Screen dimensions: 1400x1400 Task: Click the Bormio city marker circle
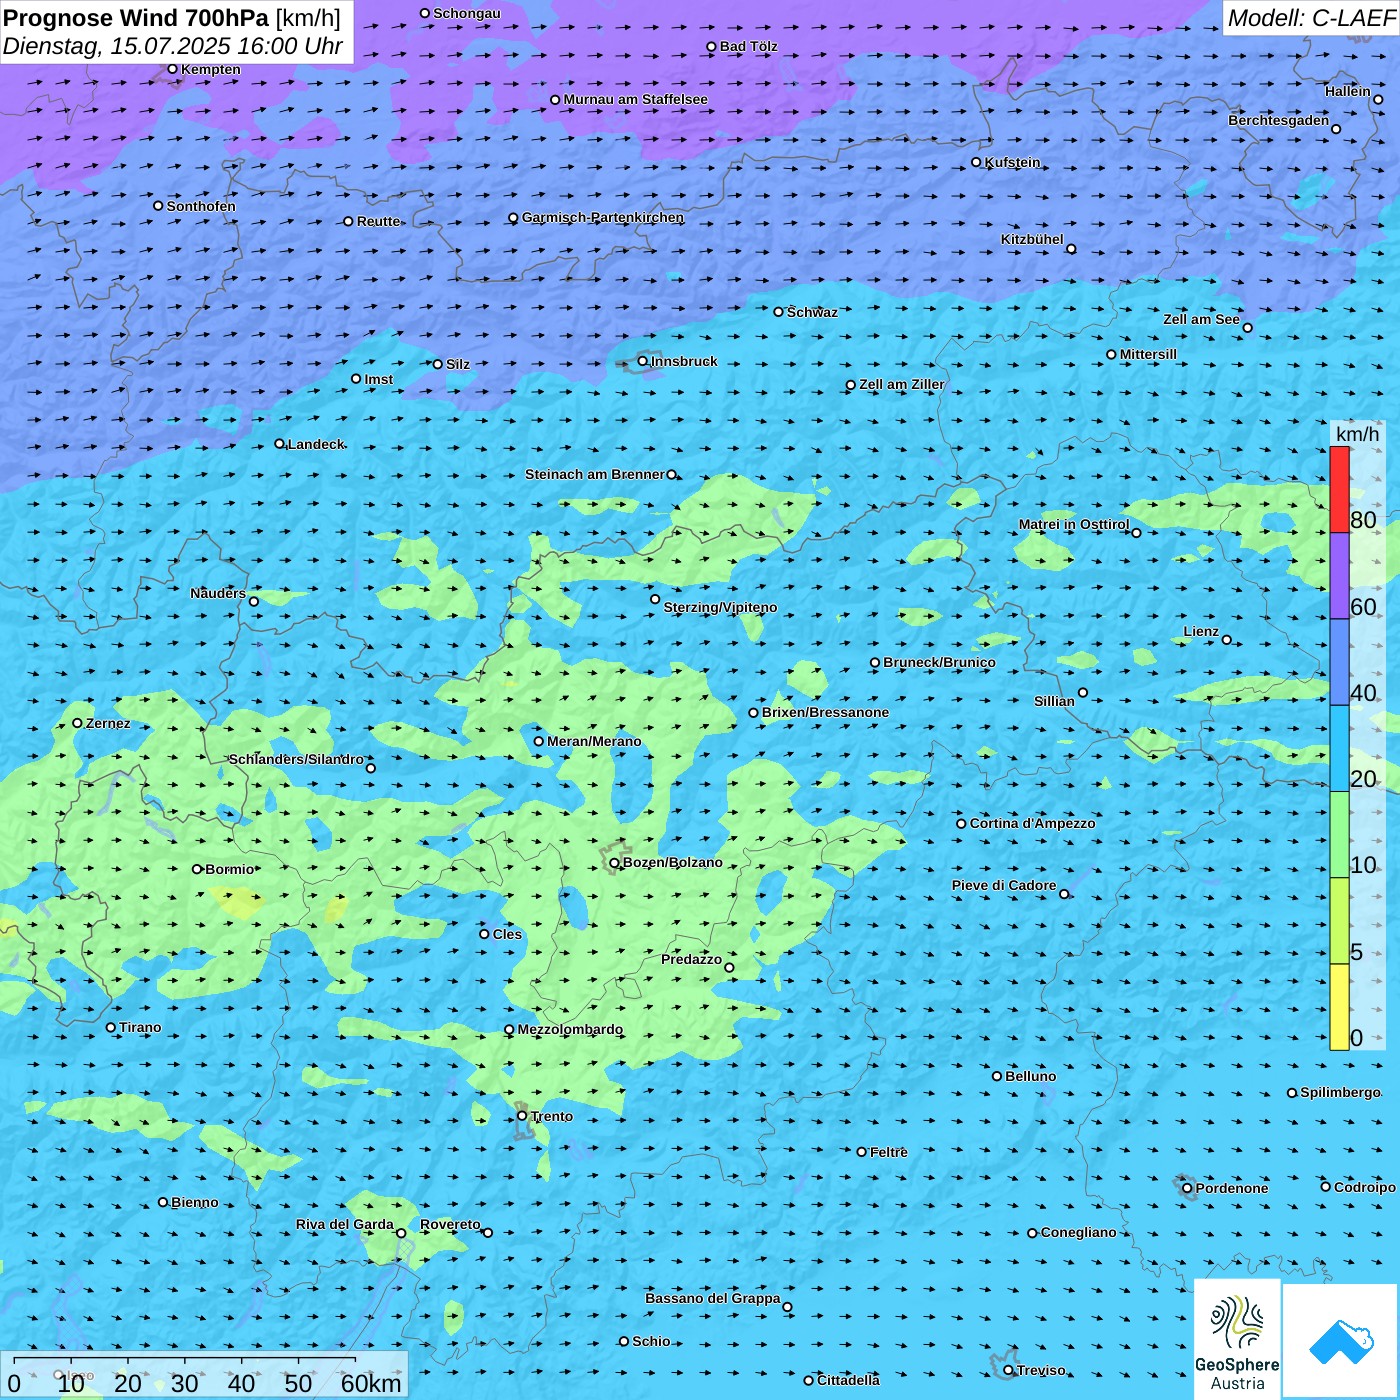197,869
